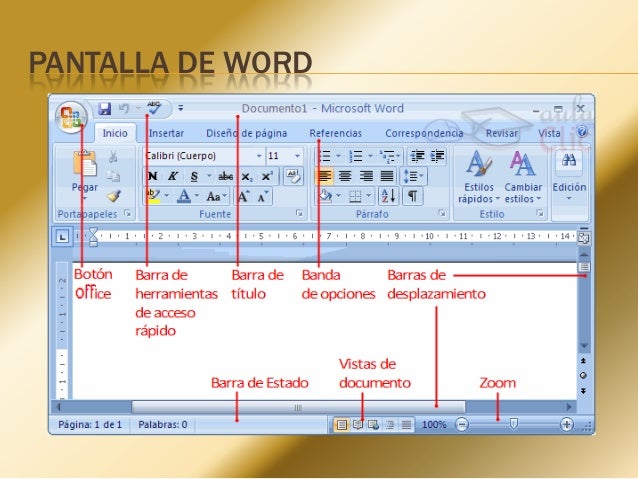Zoom out with the minus button
The width and height of the screenshot is (638, 479).
tap(462, 424)
